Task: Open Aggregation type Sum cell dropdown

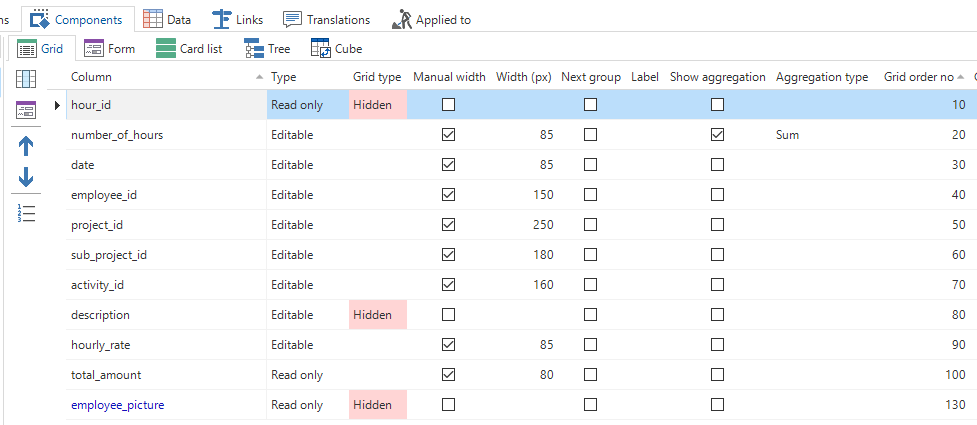Action: [822, 135]
